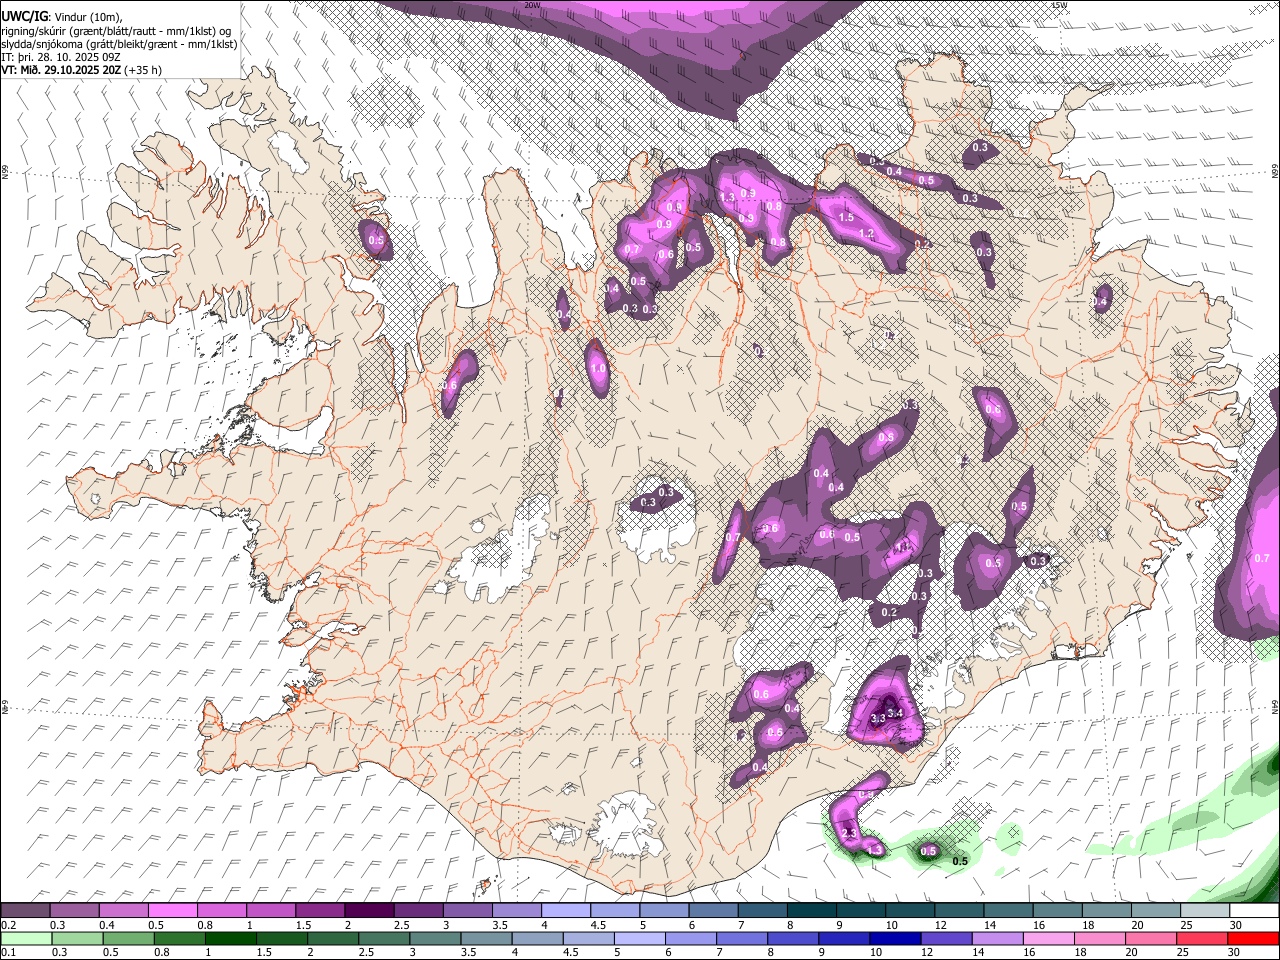Click the 'UWC/IG: Vindur (10m)' title text
The width and height of the screenshot is (1280, 960).
tap(61, 17)
